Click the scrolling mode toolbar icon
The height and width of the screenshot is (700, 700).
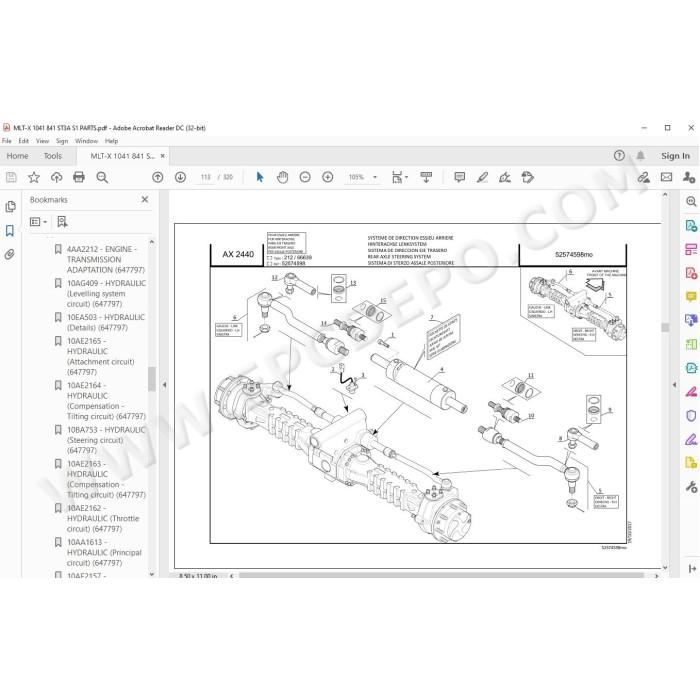tap(426, 177)
